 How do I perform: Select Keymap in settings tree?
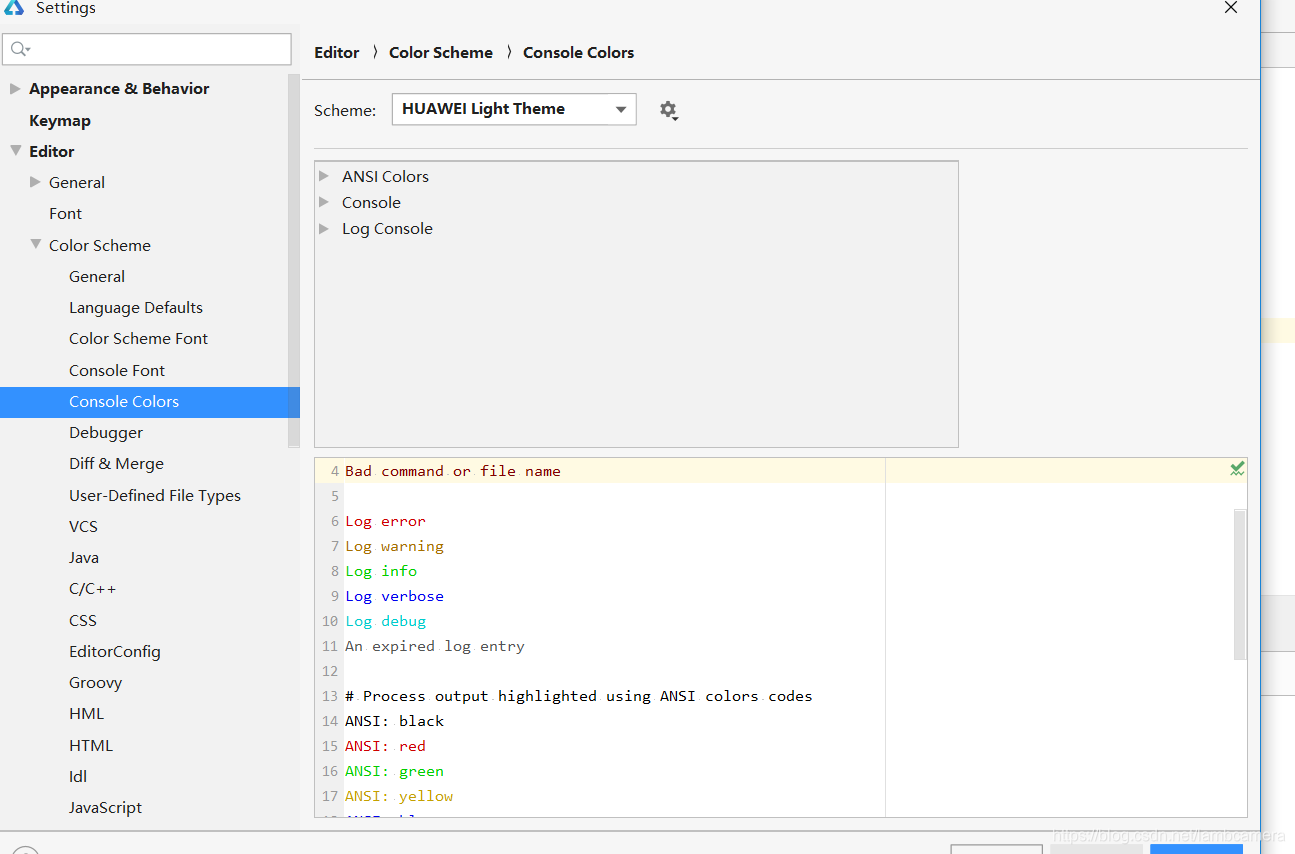(60, 120)
